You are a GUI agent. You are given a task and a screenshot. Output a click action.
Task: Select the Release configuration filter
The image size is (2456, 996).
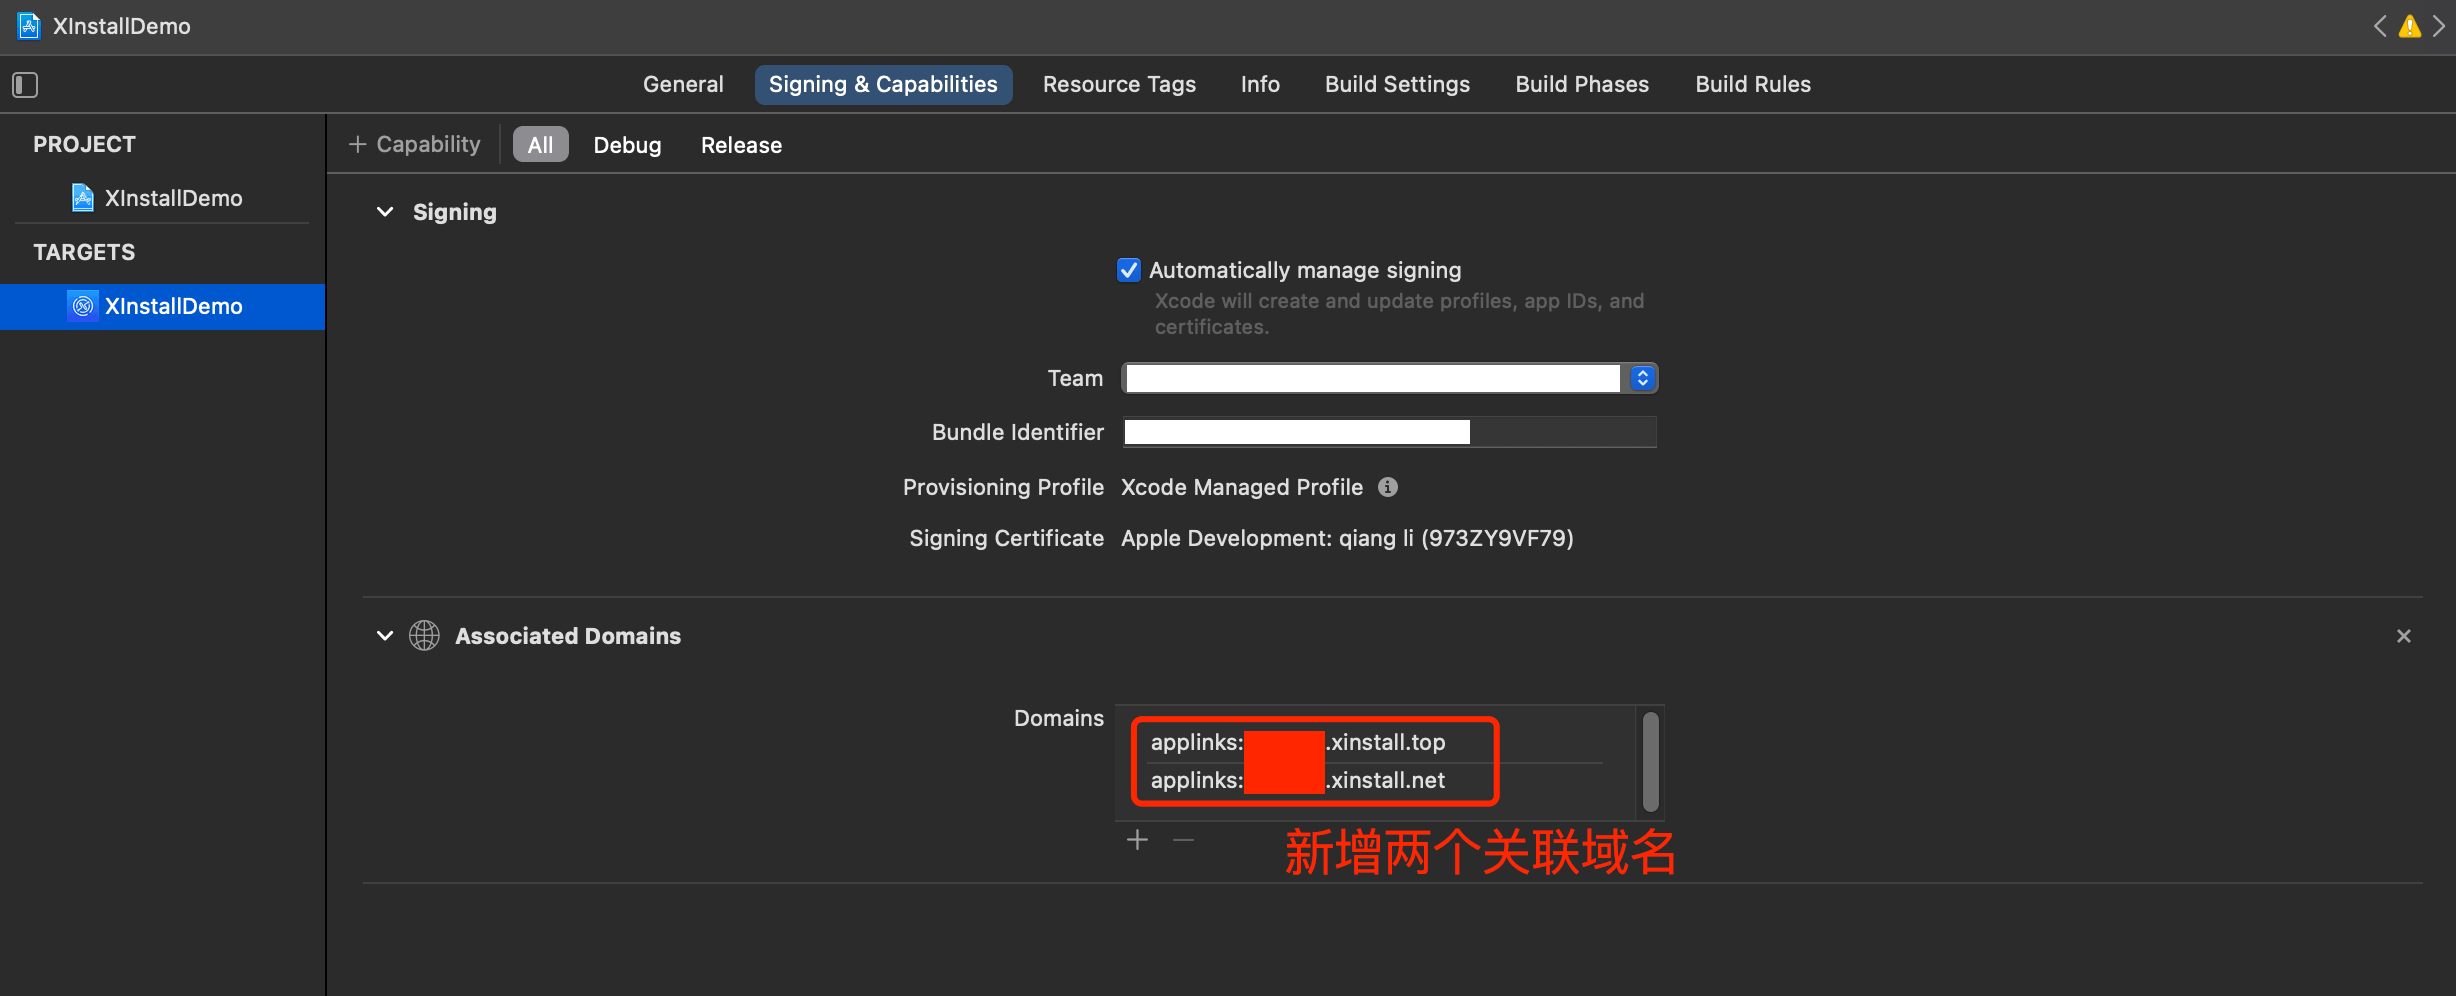pyautogui.click(x=741, y=145)
